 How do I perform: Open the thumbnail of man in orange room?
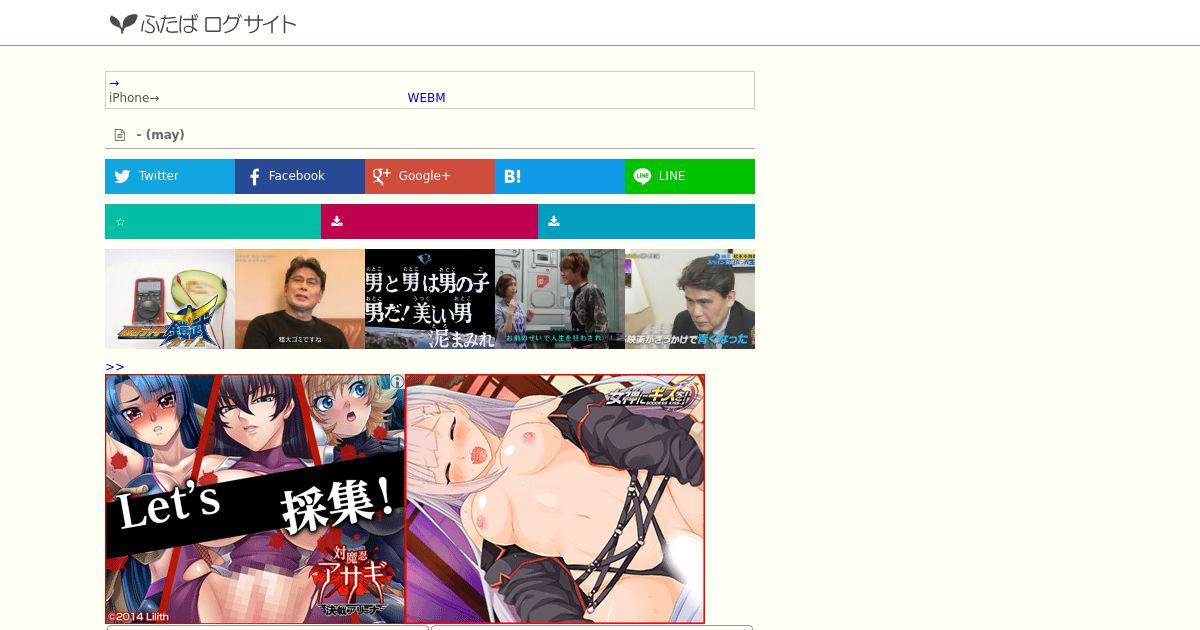coord(300,299)
